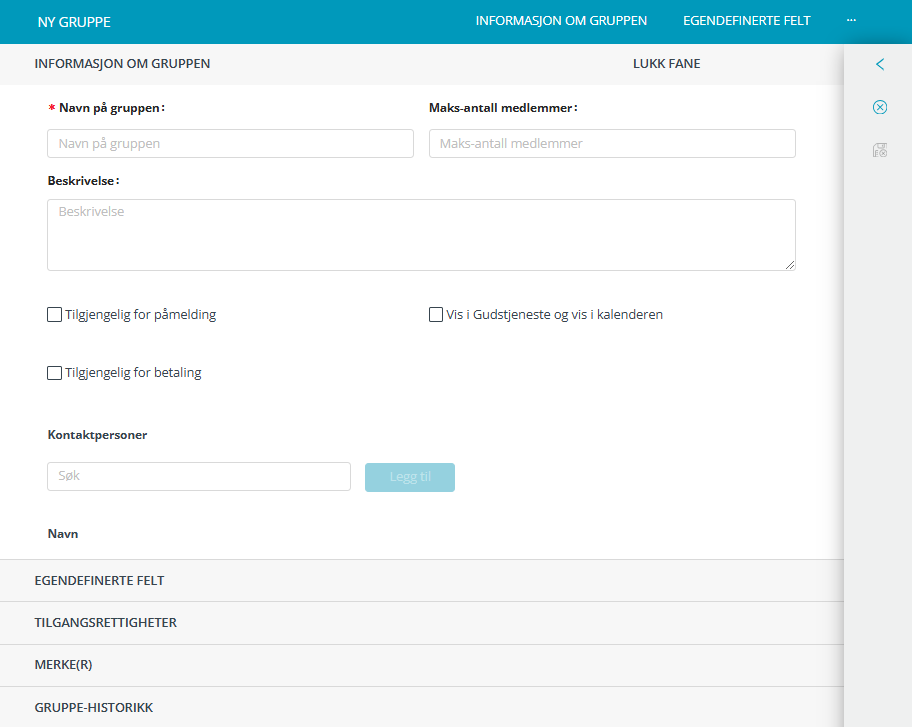Expand the Merke(r) section

click(63, 665)
